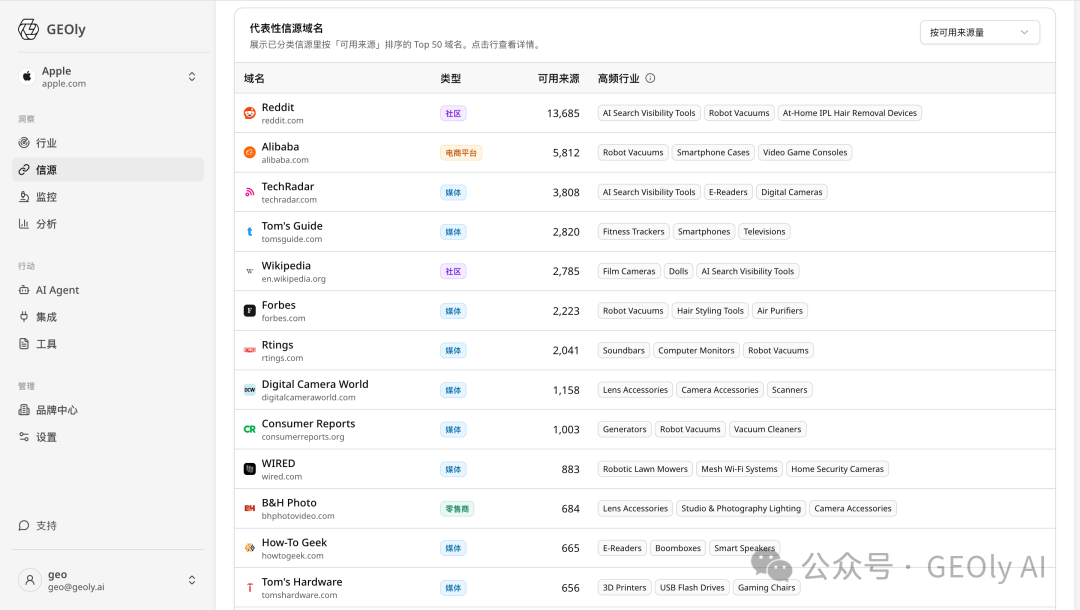Click the Hair Styling Tools tag
Screen dimensions: 1080x610
tap(710, 311)
